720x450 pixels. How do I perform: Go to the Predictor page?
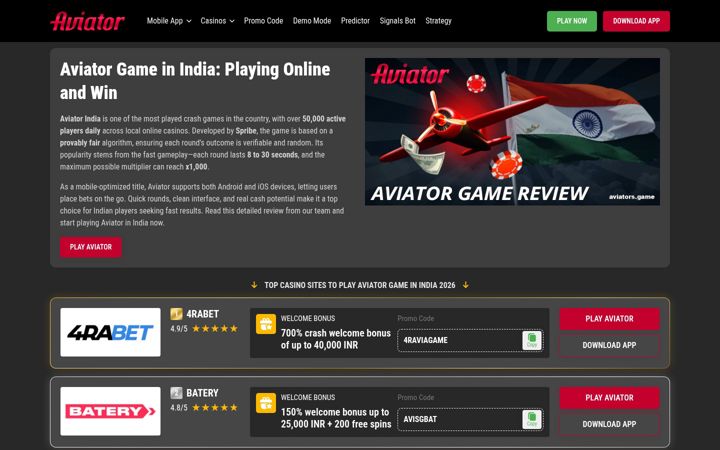tap(355, 21)
